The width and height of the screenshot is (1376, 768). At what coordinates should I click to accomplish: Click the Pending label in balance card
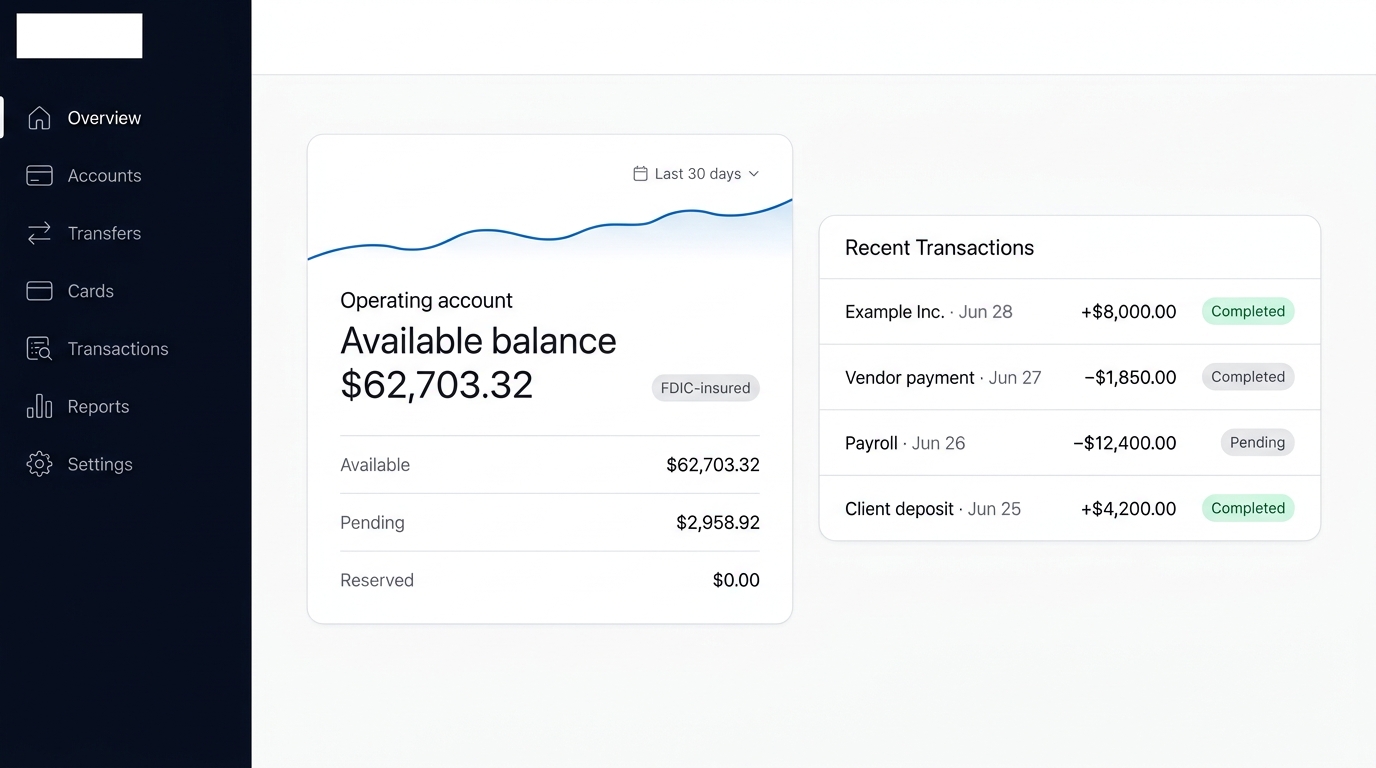372,523
